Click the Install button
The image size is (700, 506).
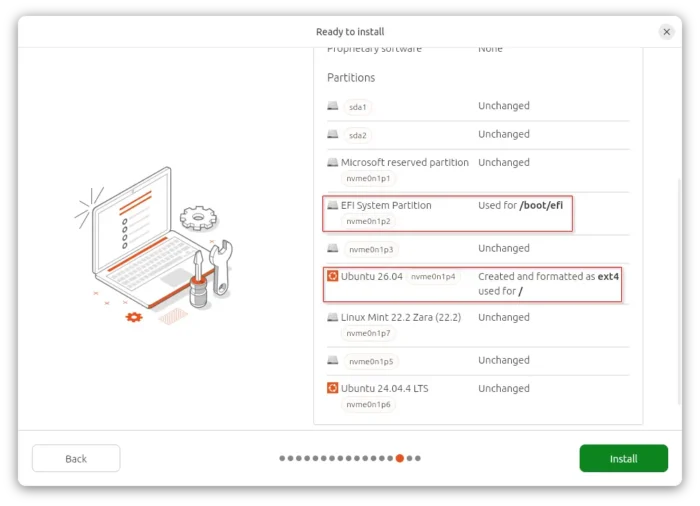pyautogui.click(x=623, y=458)
